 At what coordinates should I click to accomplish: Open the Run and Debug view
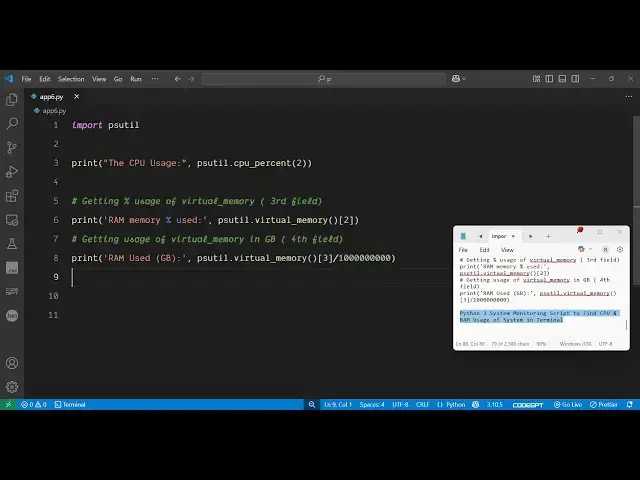[x=12, y=171]
